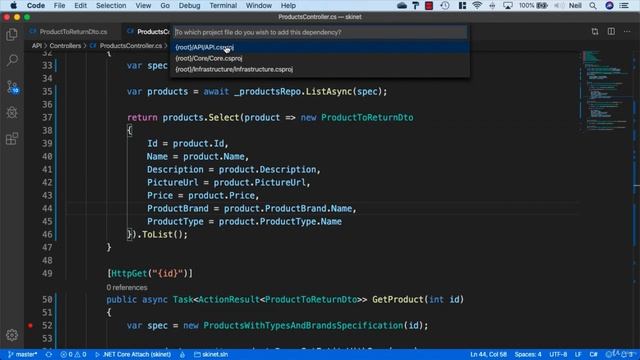
Task: Open the Code application menu
Action: click(x=36, y=5)
